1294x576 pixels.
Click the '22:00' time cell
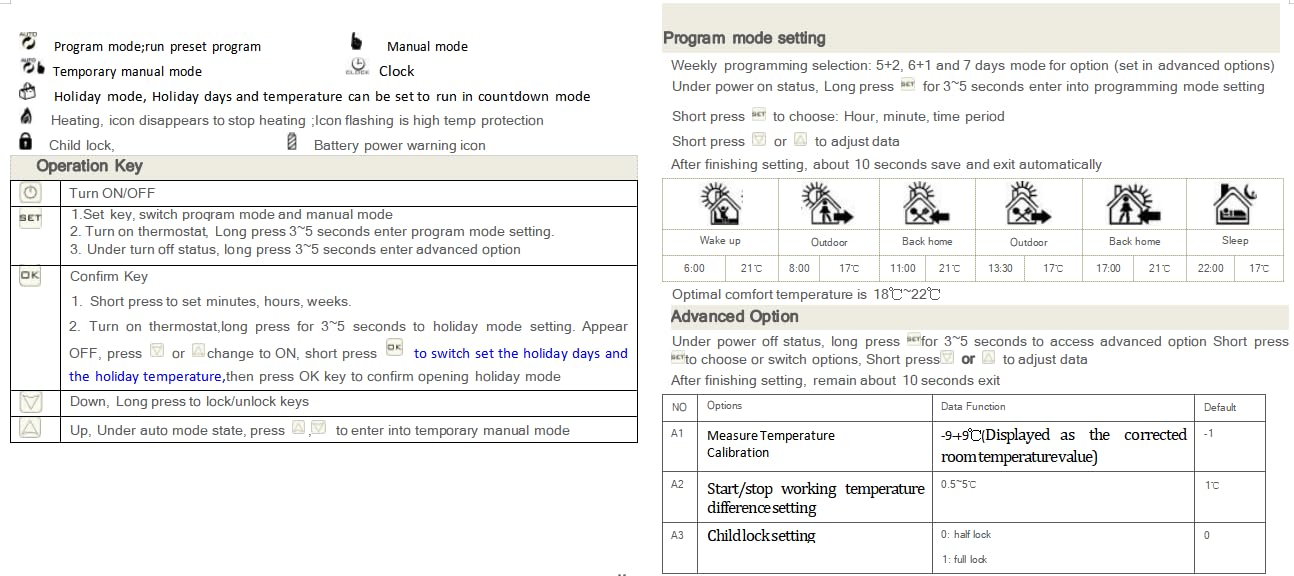click(x=1210, y=268)
